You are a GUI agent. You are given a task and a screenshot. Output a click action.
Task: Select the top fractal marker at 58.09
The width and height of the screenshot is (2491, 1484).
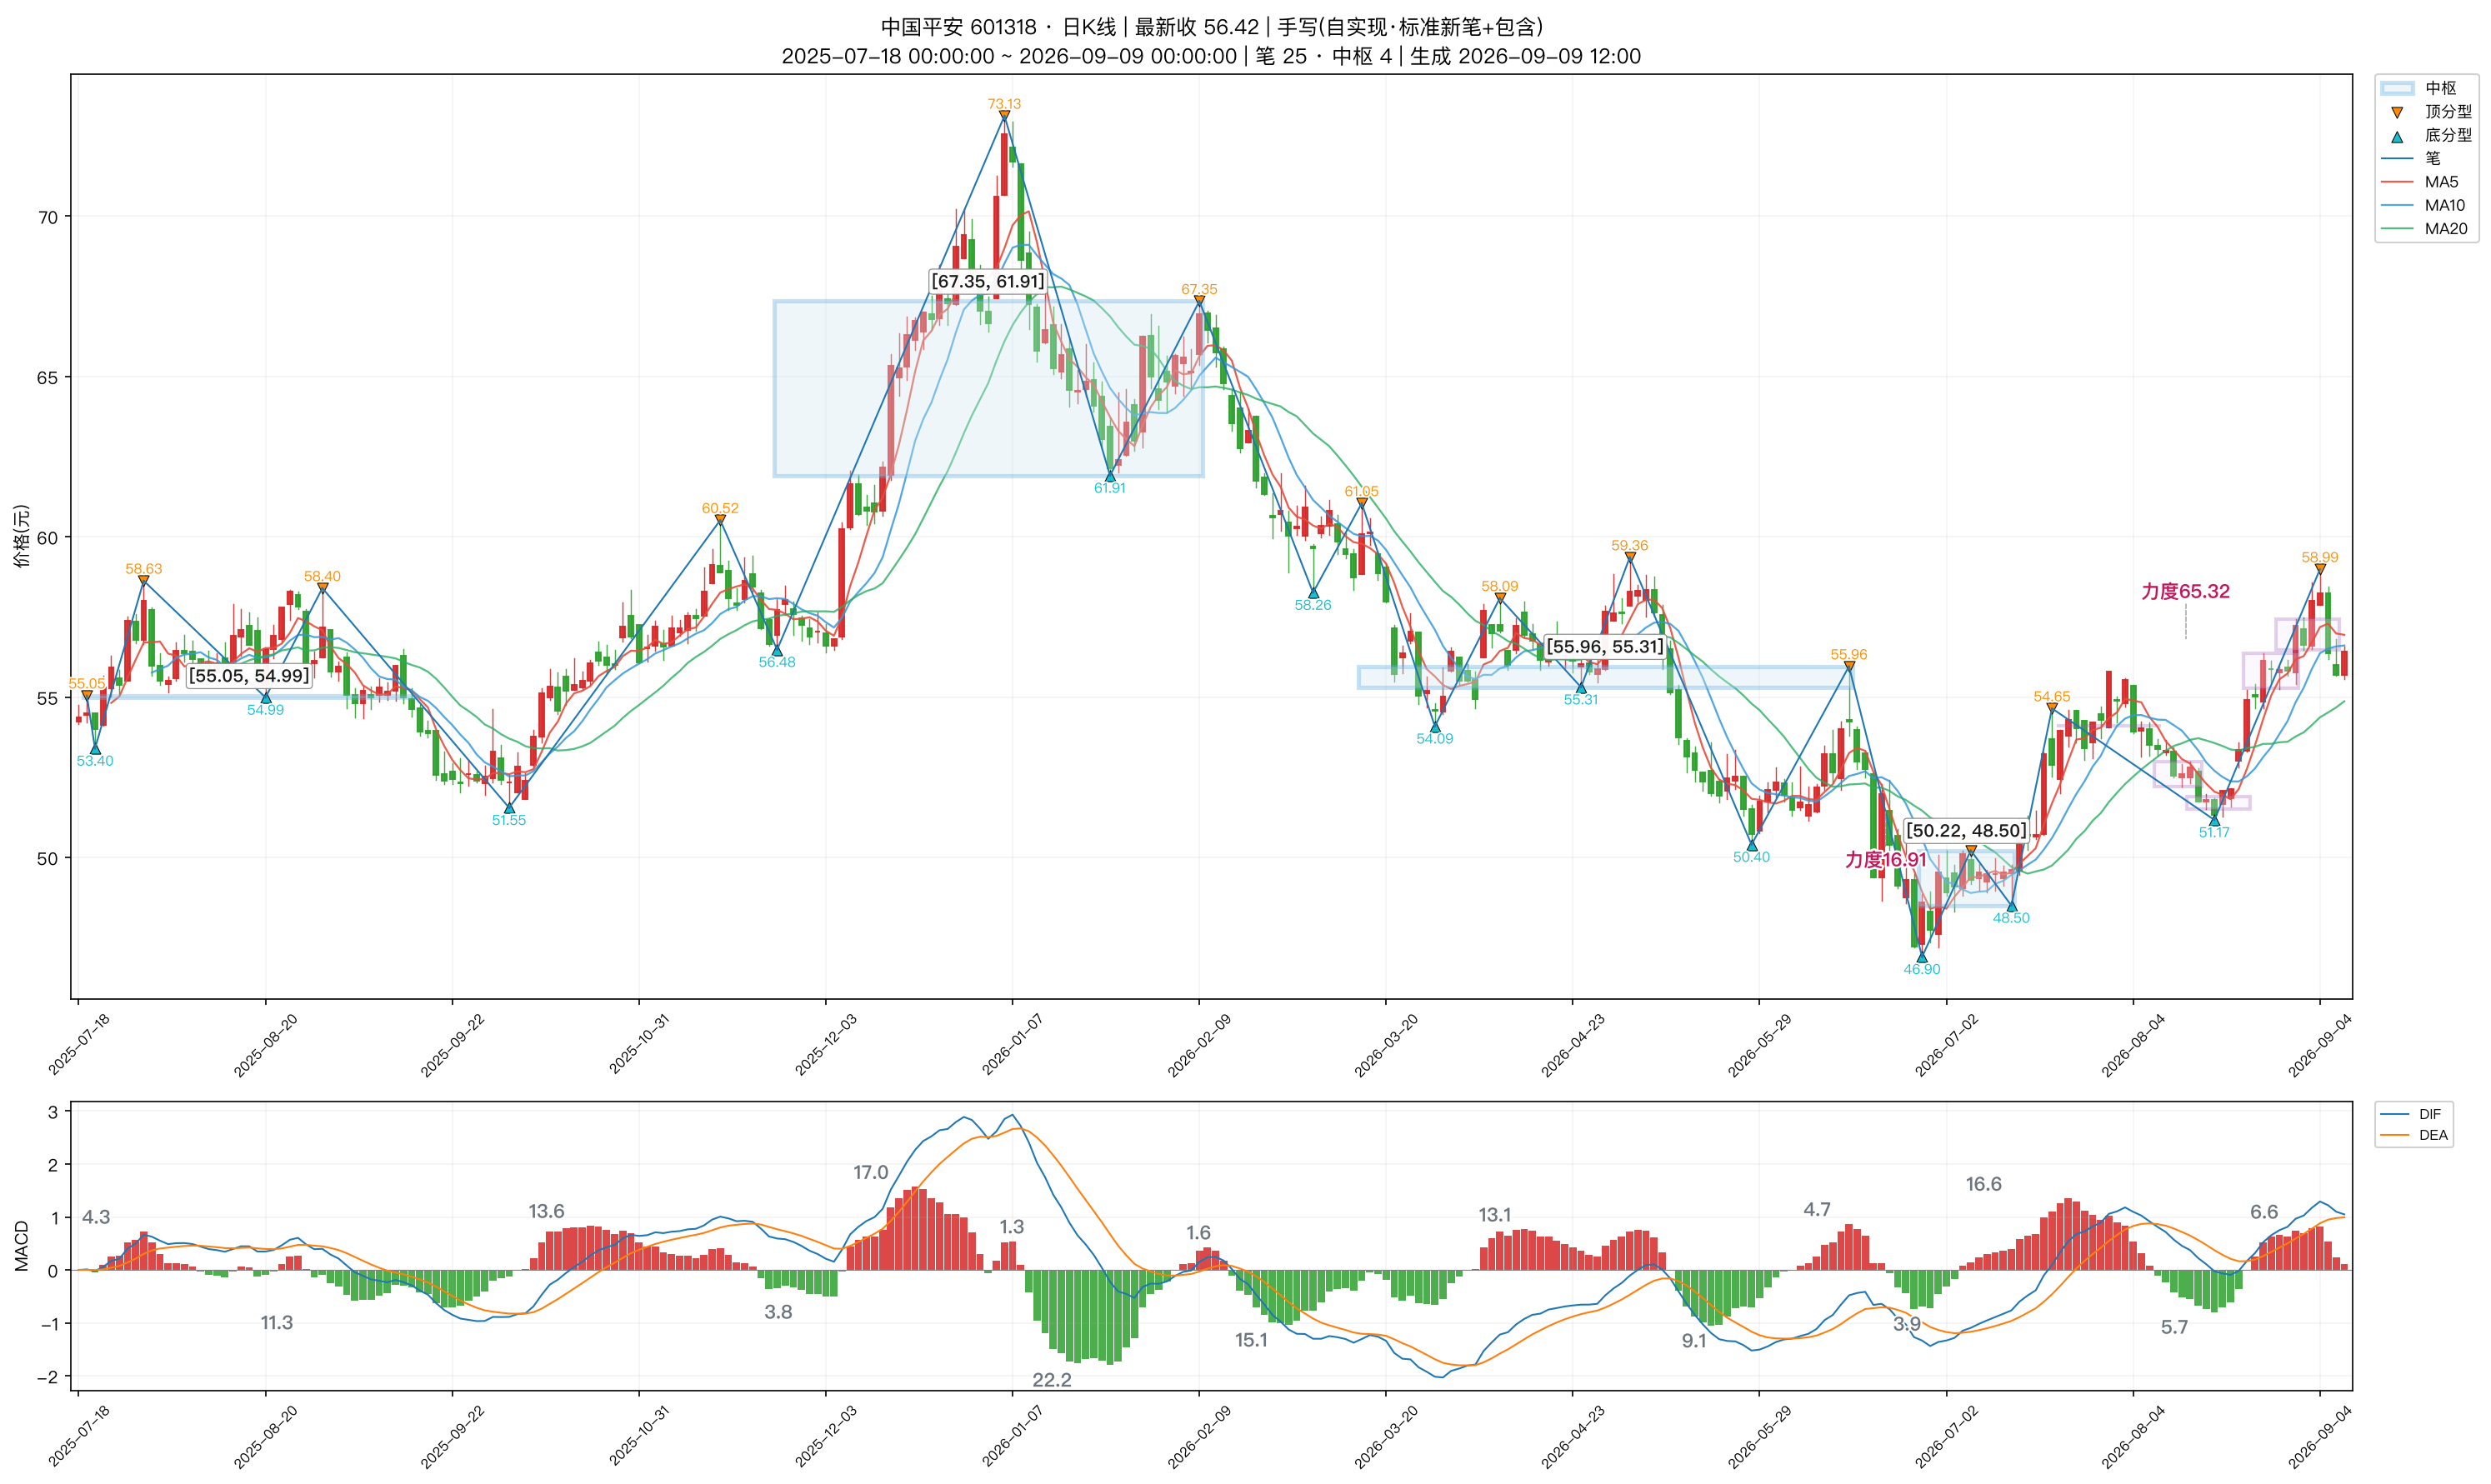click(x=1500, y=598)
